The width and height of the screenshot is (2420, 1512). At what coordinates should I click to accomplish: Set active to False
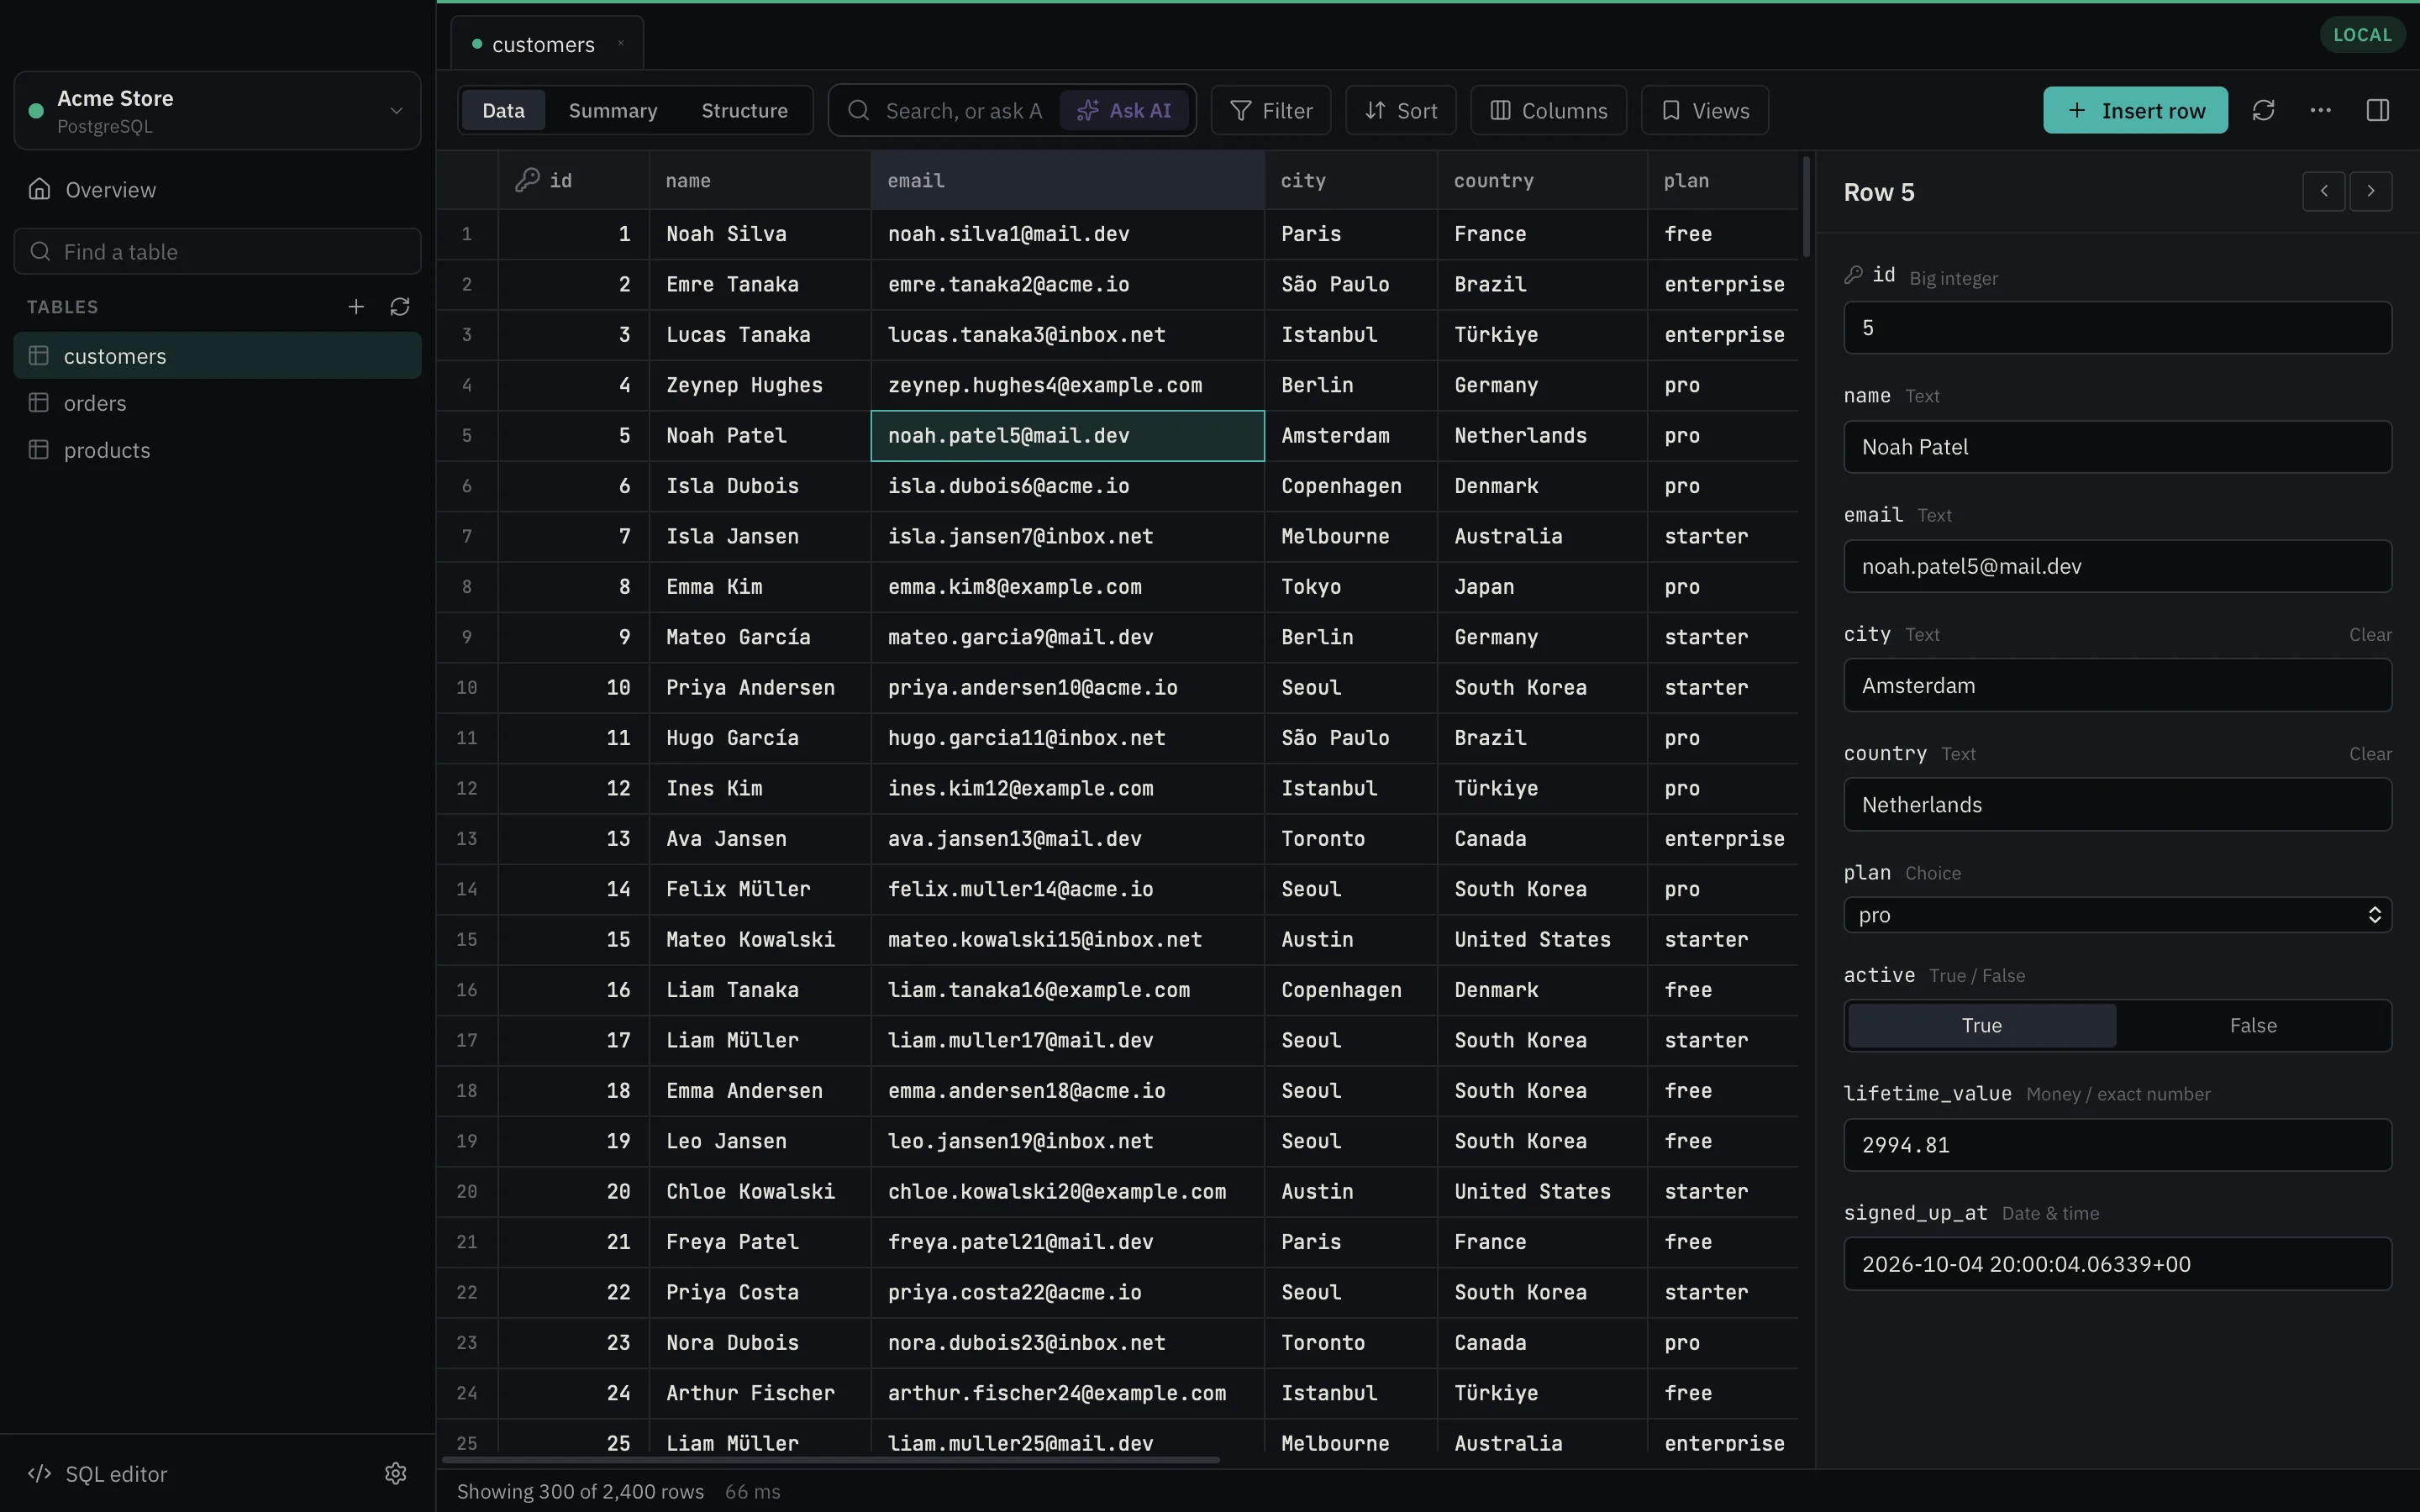click(x=2253, y=1025)
